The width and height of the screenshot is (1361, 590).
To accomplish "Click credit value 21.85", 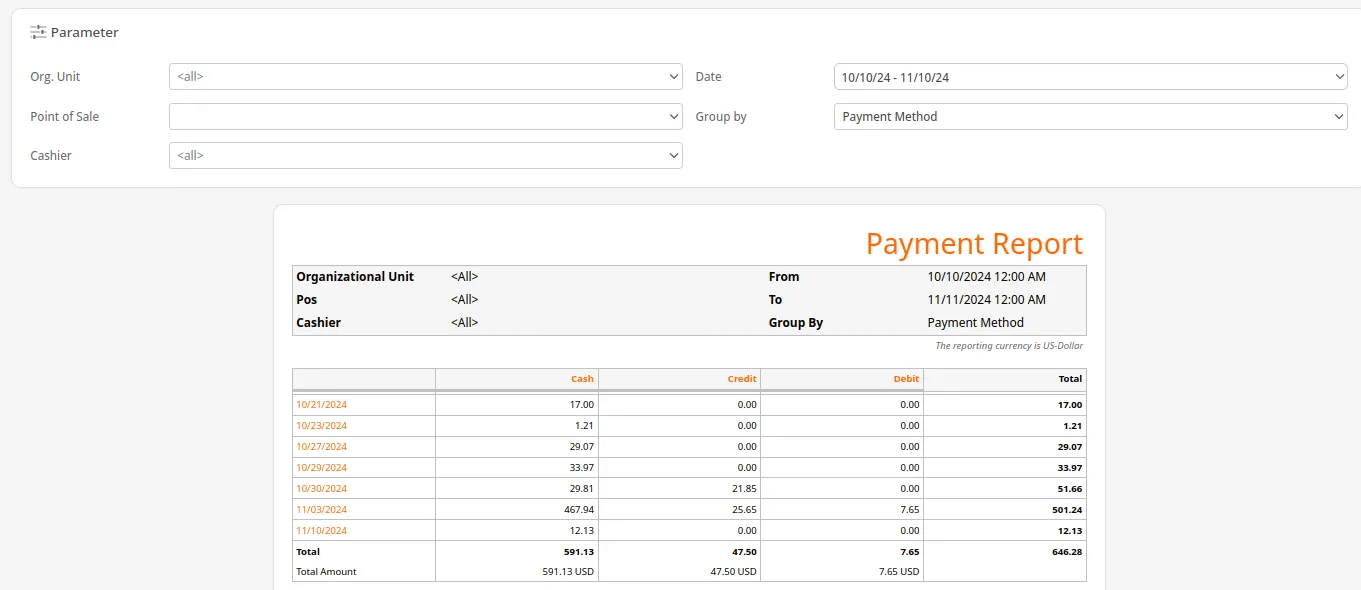I will click(744, 489).
